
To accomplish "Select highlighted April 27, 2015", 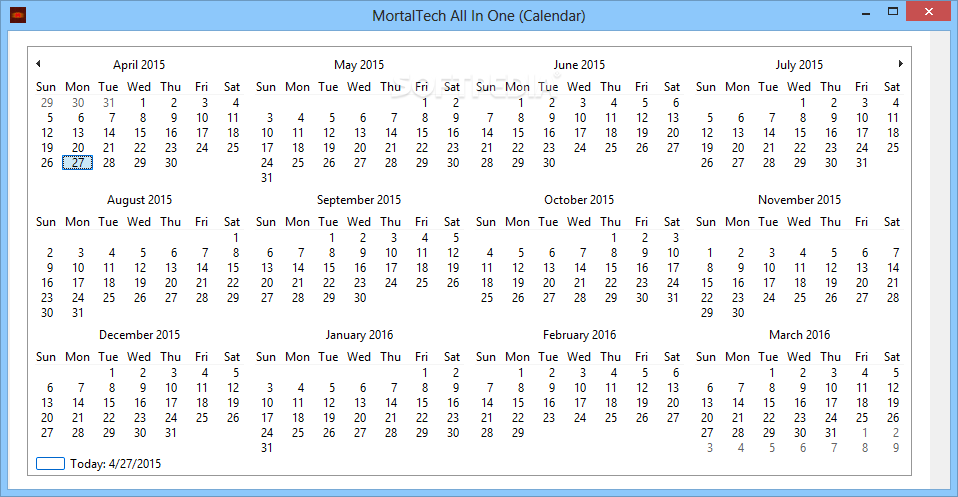I will pos(78,163).
